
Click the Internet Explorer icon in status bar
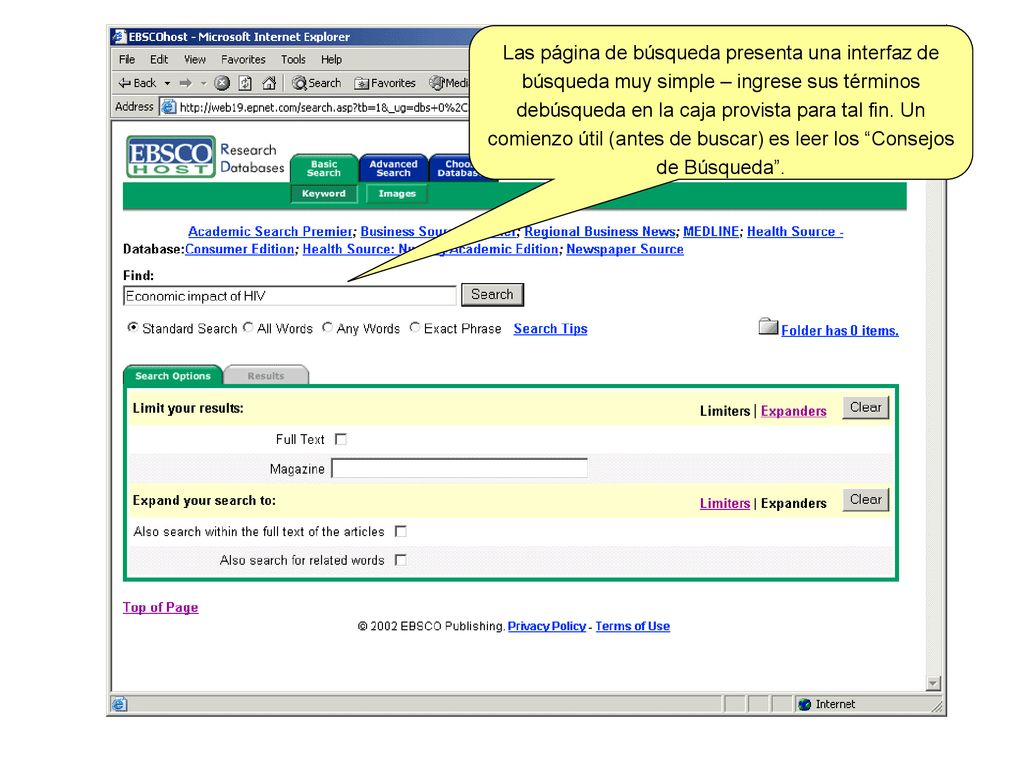pos(119,704)
